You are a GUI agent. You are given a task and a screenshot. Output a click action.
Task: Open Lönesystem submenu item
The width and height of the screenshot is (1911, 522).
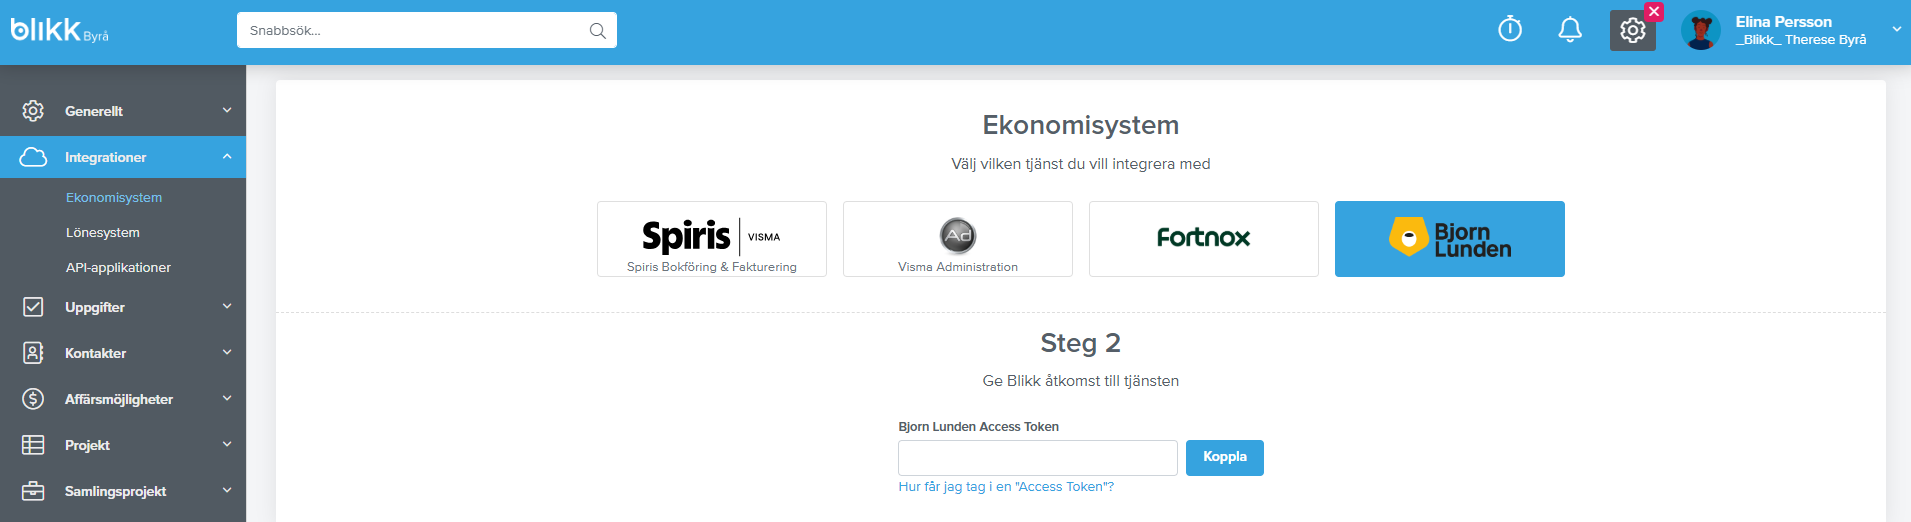point(103,233)
